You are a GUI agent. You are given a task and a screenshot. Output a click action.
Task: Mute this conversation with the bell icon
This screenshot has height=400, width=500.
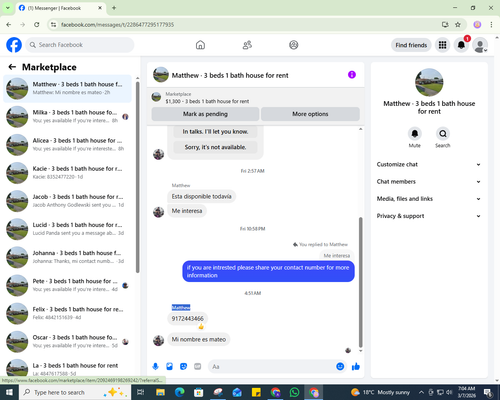pyautogui.click(x=415, y=134)
